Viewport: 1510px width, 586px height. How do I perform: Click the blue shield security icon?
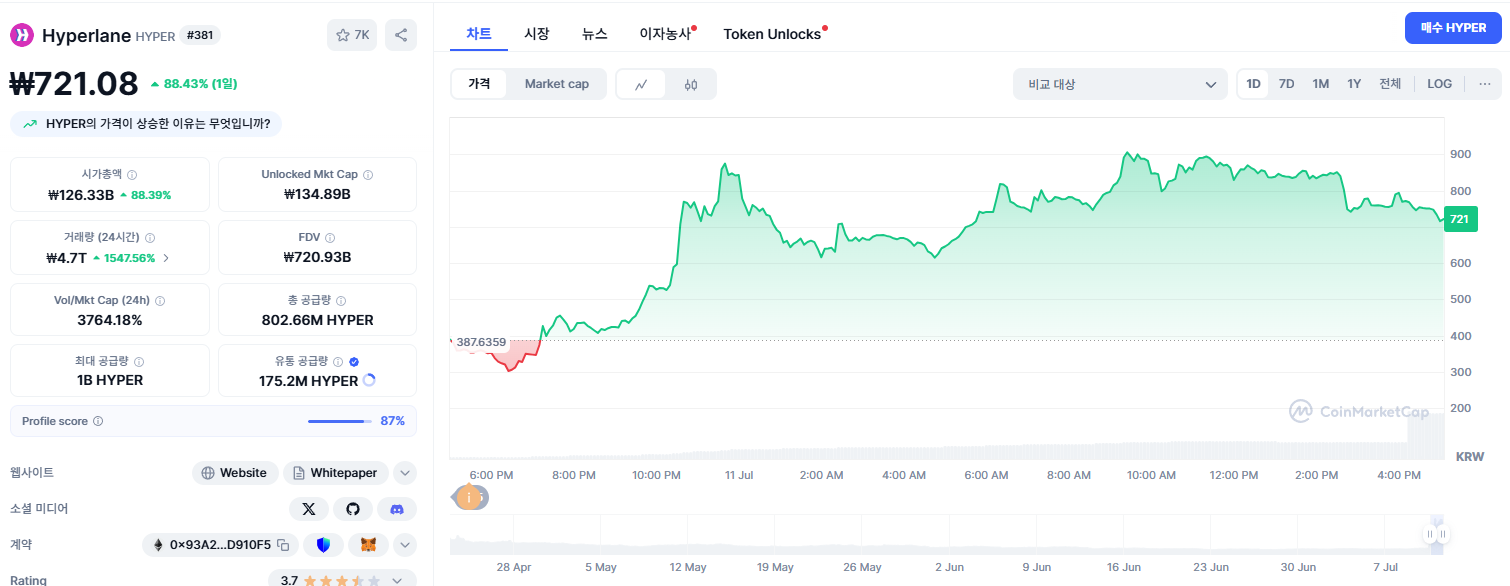pos(323,545)
